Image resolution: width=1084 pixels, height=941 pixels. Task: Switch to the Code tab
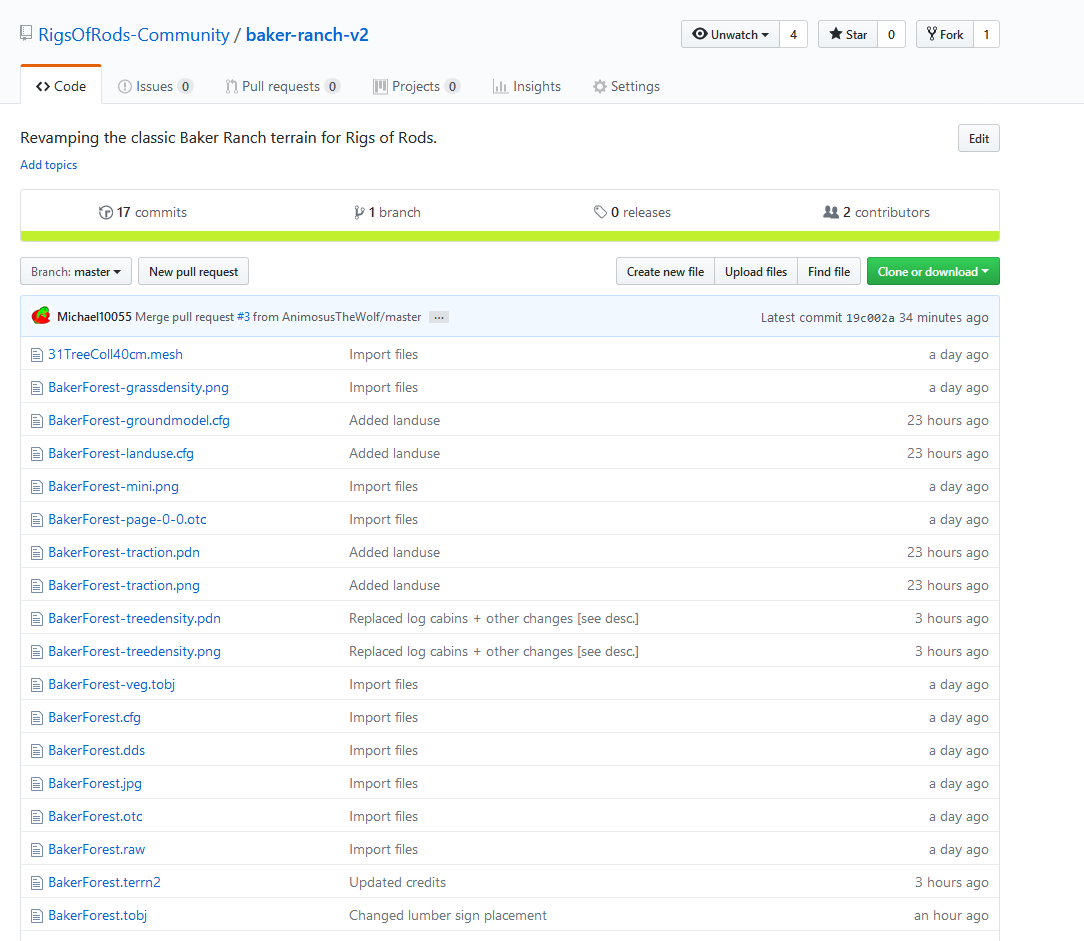tap(61, 86)
